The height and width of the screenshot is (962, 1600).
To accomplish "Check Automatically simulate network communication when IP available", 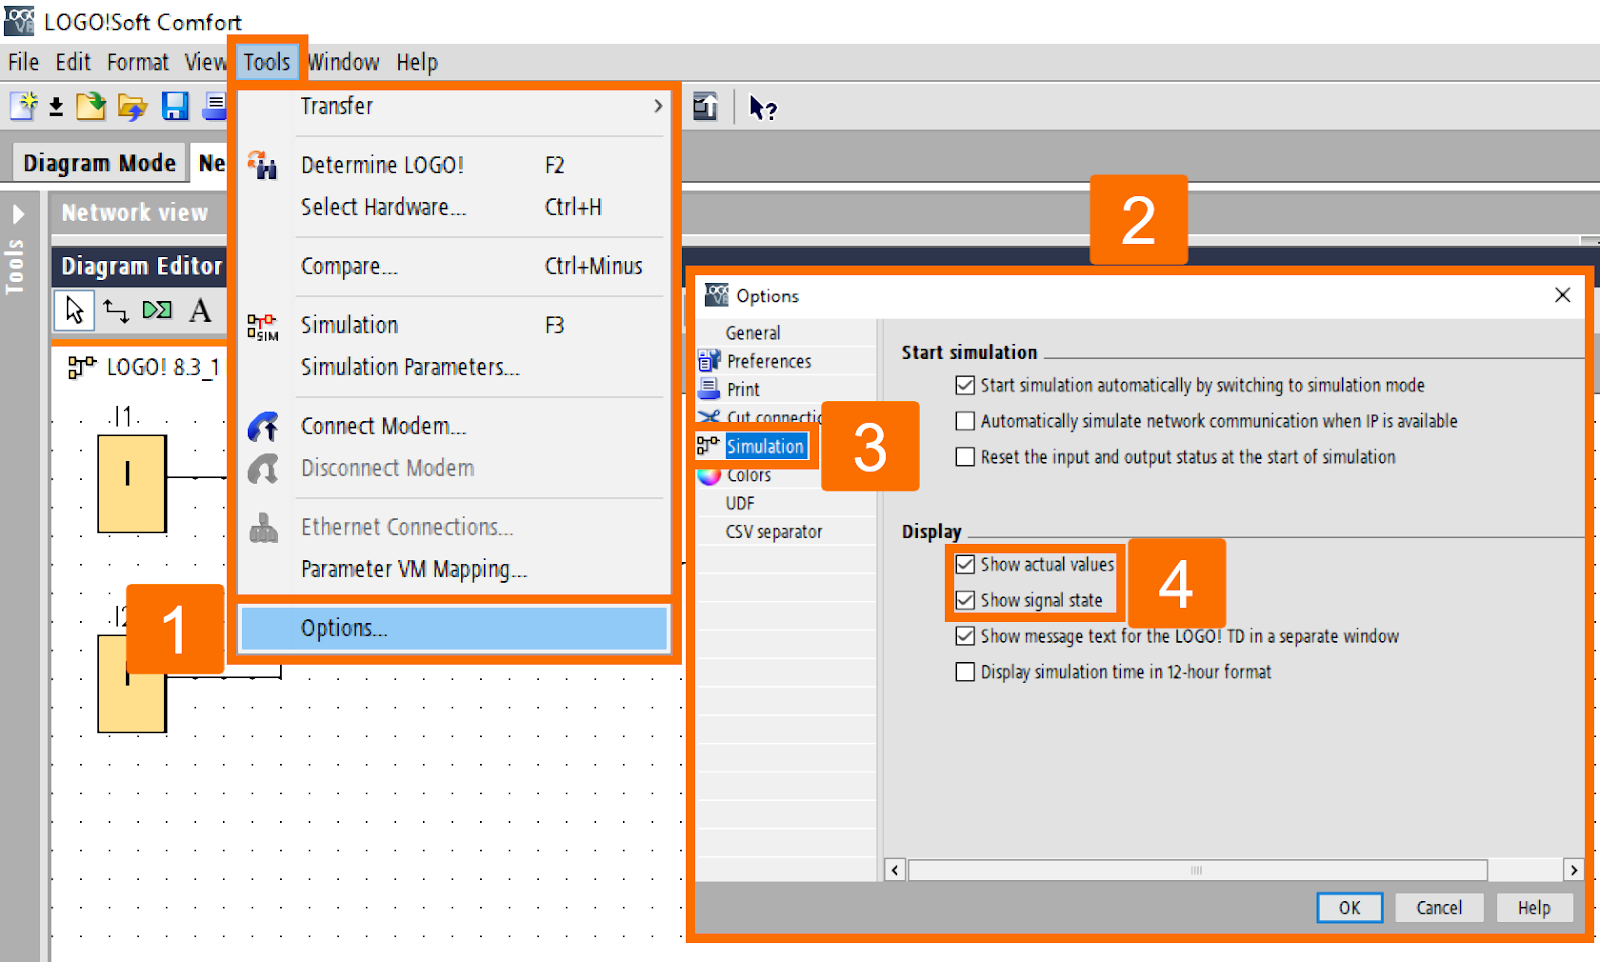I will click(x=964, y=421).
